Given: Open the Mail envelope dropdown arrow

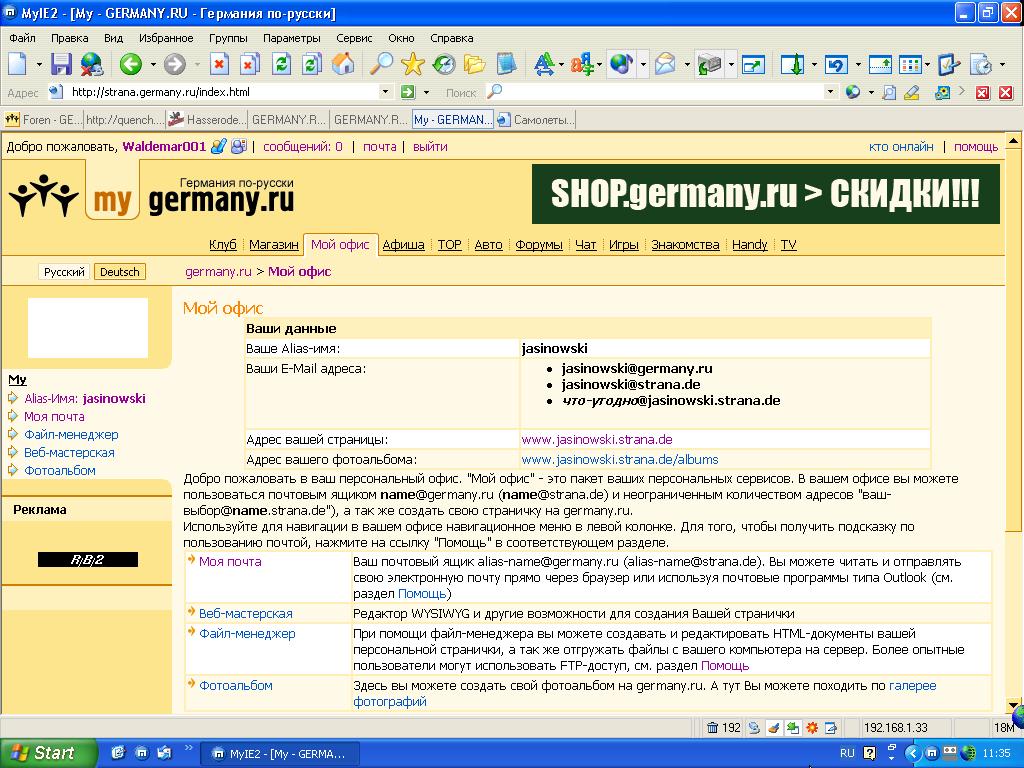Looking at the screenshot, I should click(686, 64).
